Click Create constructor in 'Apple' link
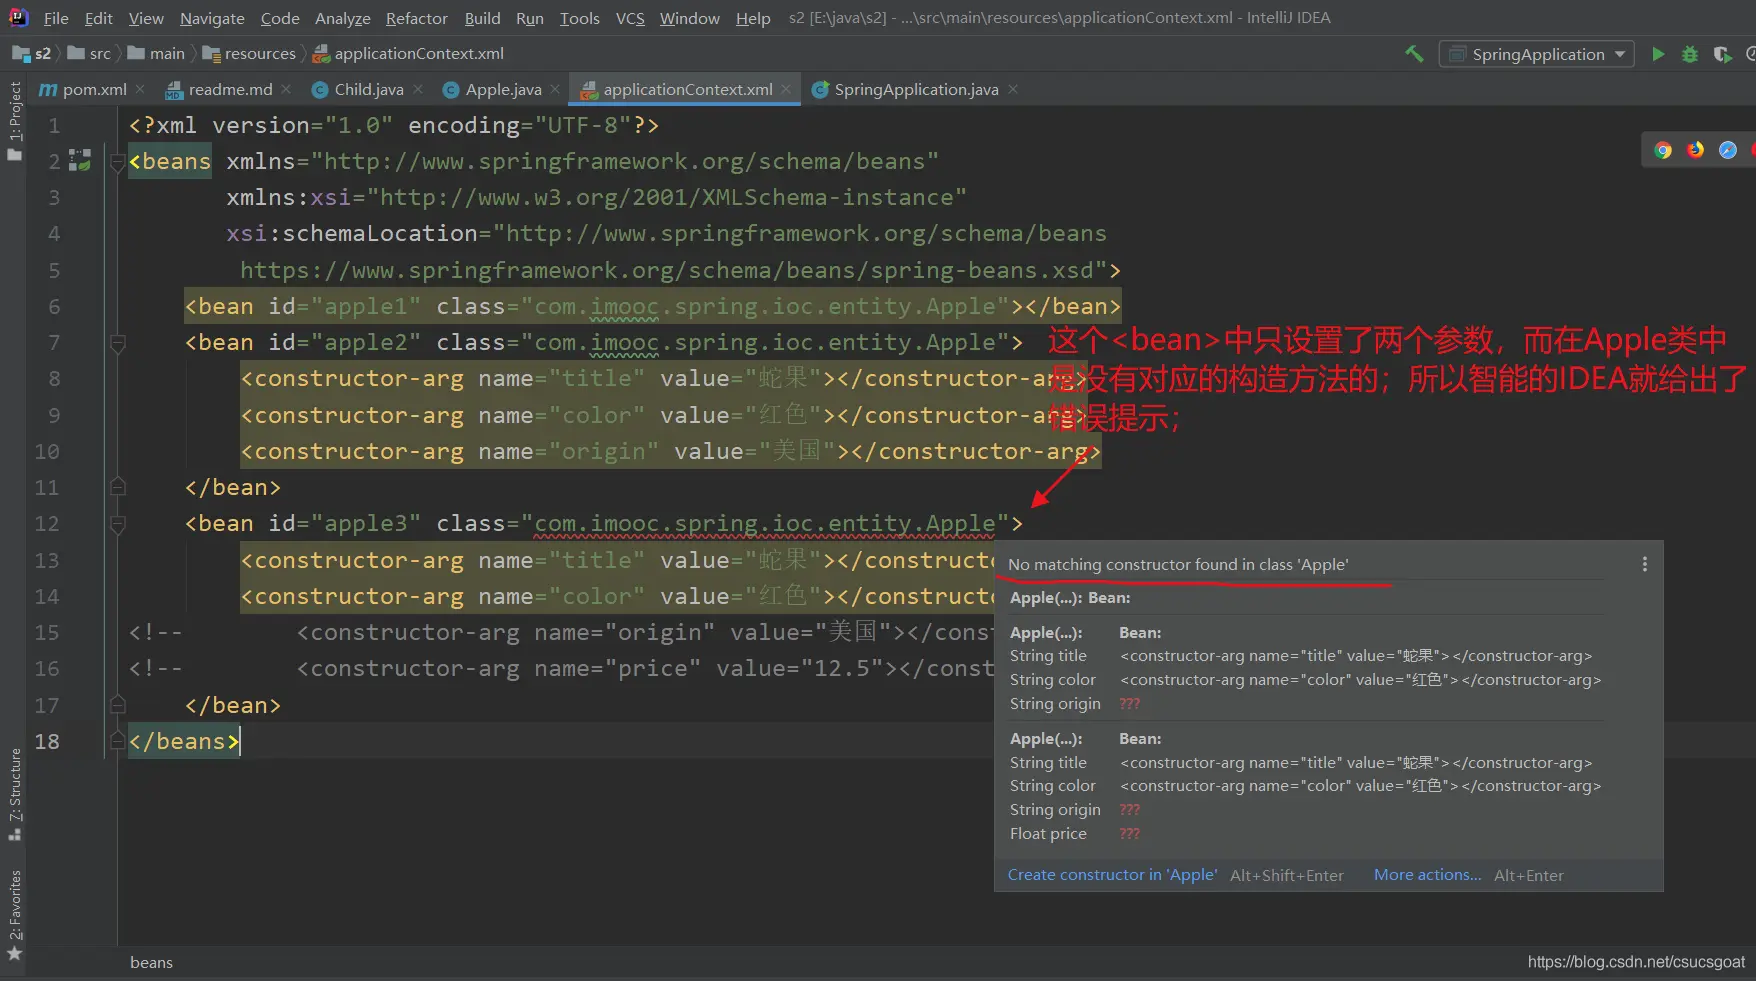 click(x=1112, y=875)
